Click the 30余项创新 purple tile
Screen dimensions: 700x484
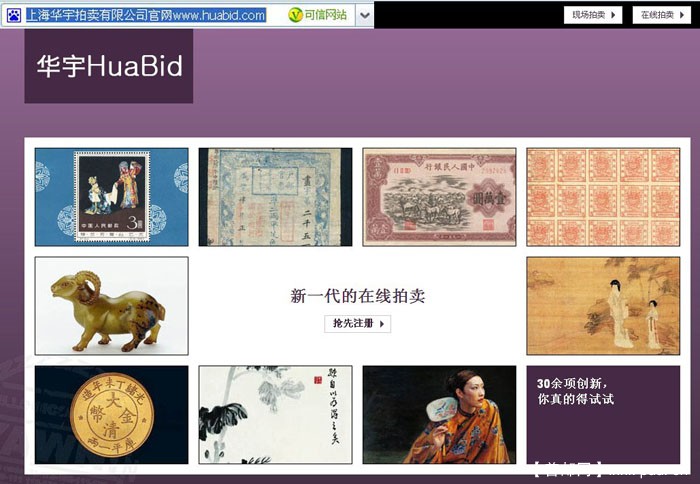603,415
